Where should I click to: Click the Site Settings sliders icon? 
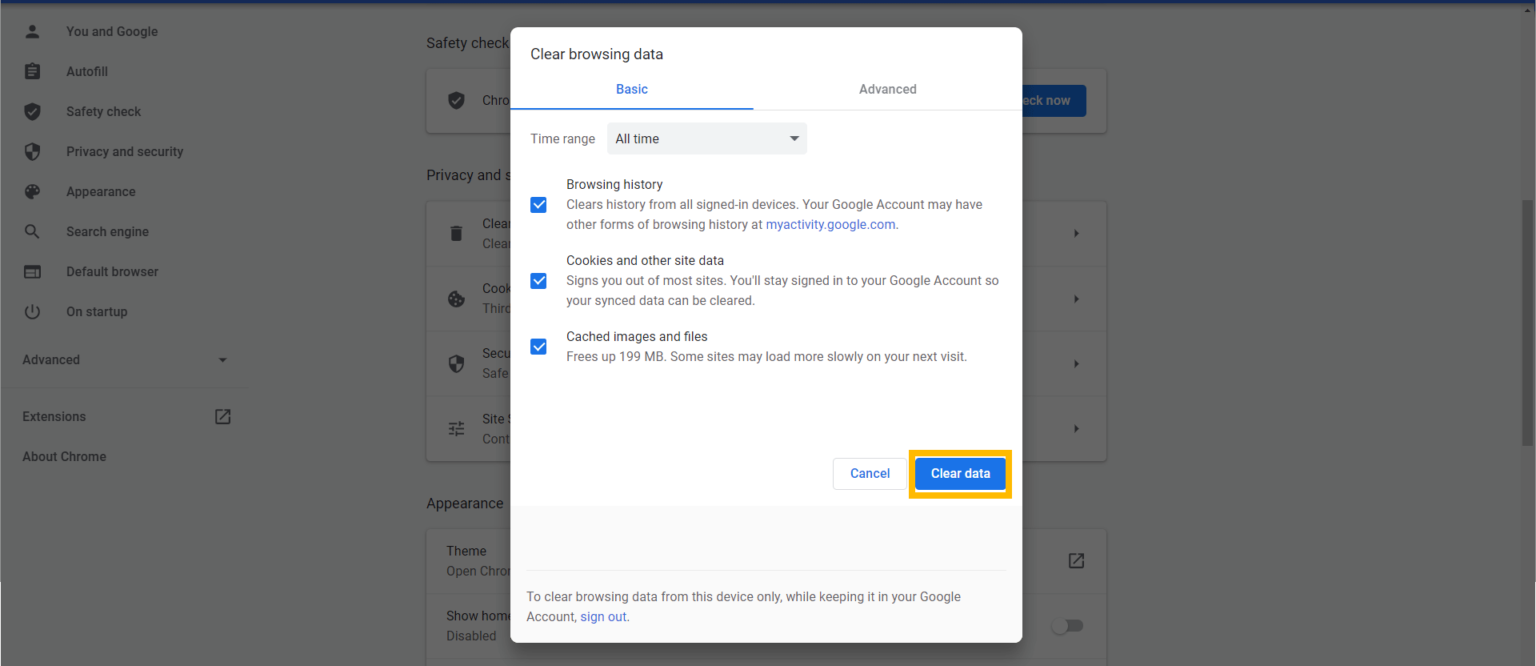tap(456, 428)
